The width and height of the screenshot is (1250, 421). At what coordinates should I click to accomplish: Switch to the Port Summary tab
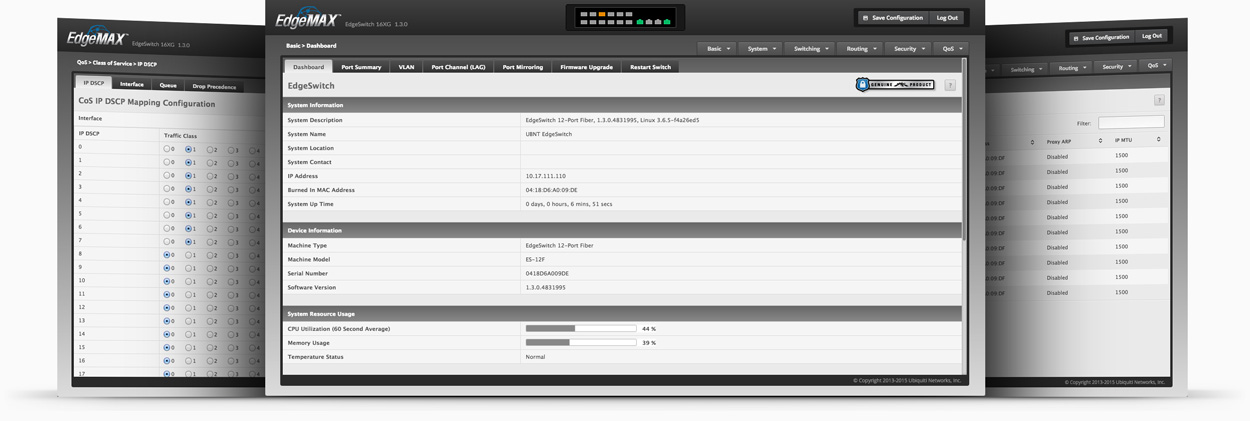361,67
